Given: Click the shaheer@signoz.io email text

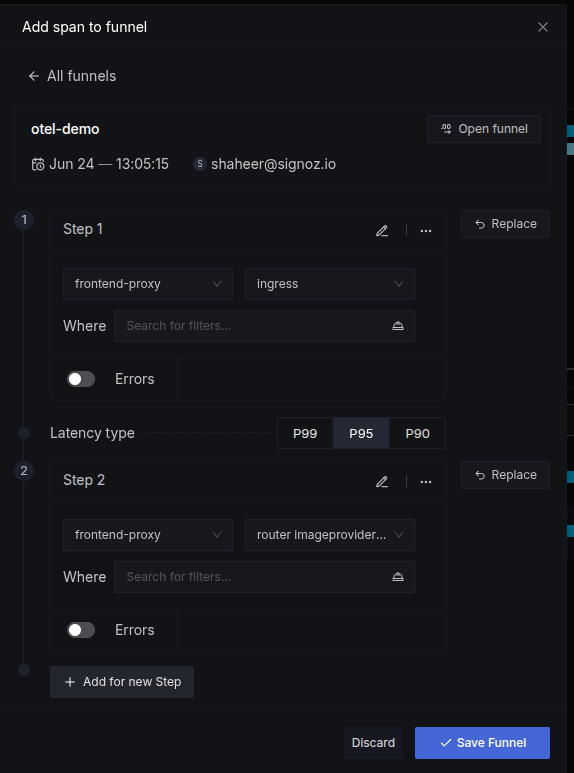Looking at the screenshot, I should click(x=273, y=164).
